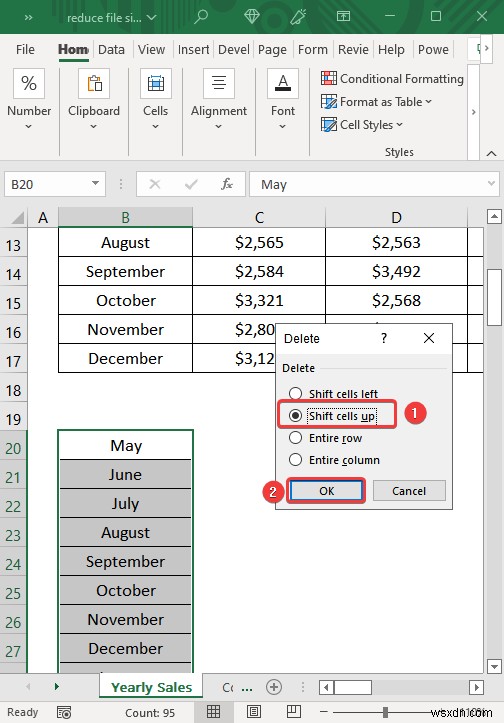Screen dimensions: 504x723
Task: Select the Entire row radio button
Action: (295, 438)
